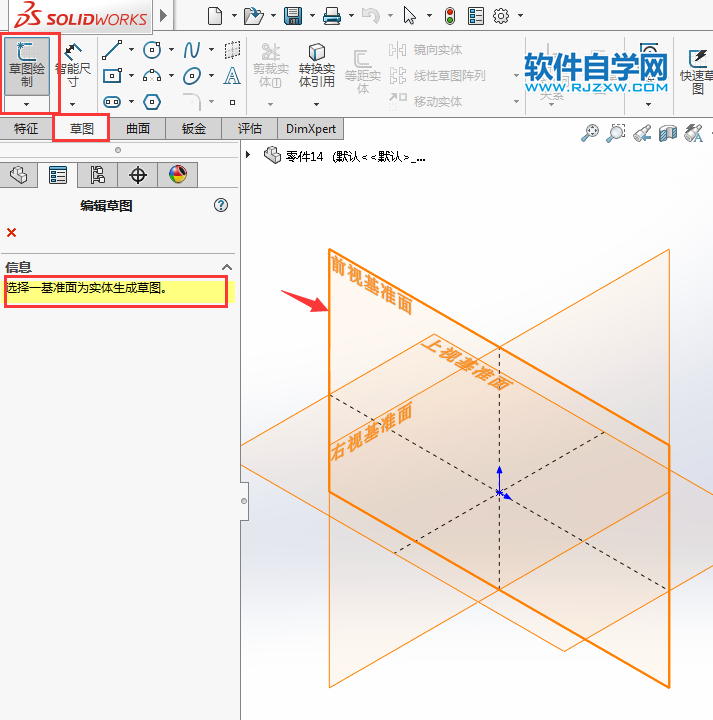
Task: Cancel the sketch with the red X
Action: (x=11, y=233)
